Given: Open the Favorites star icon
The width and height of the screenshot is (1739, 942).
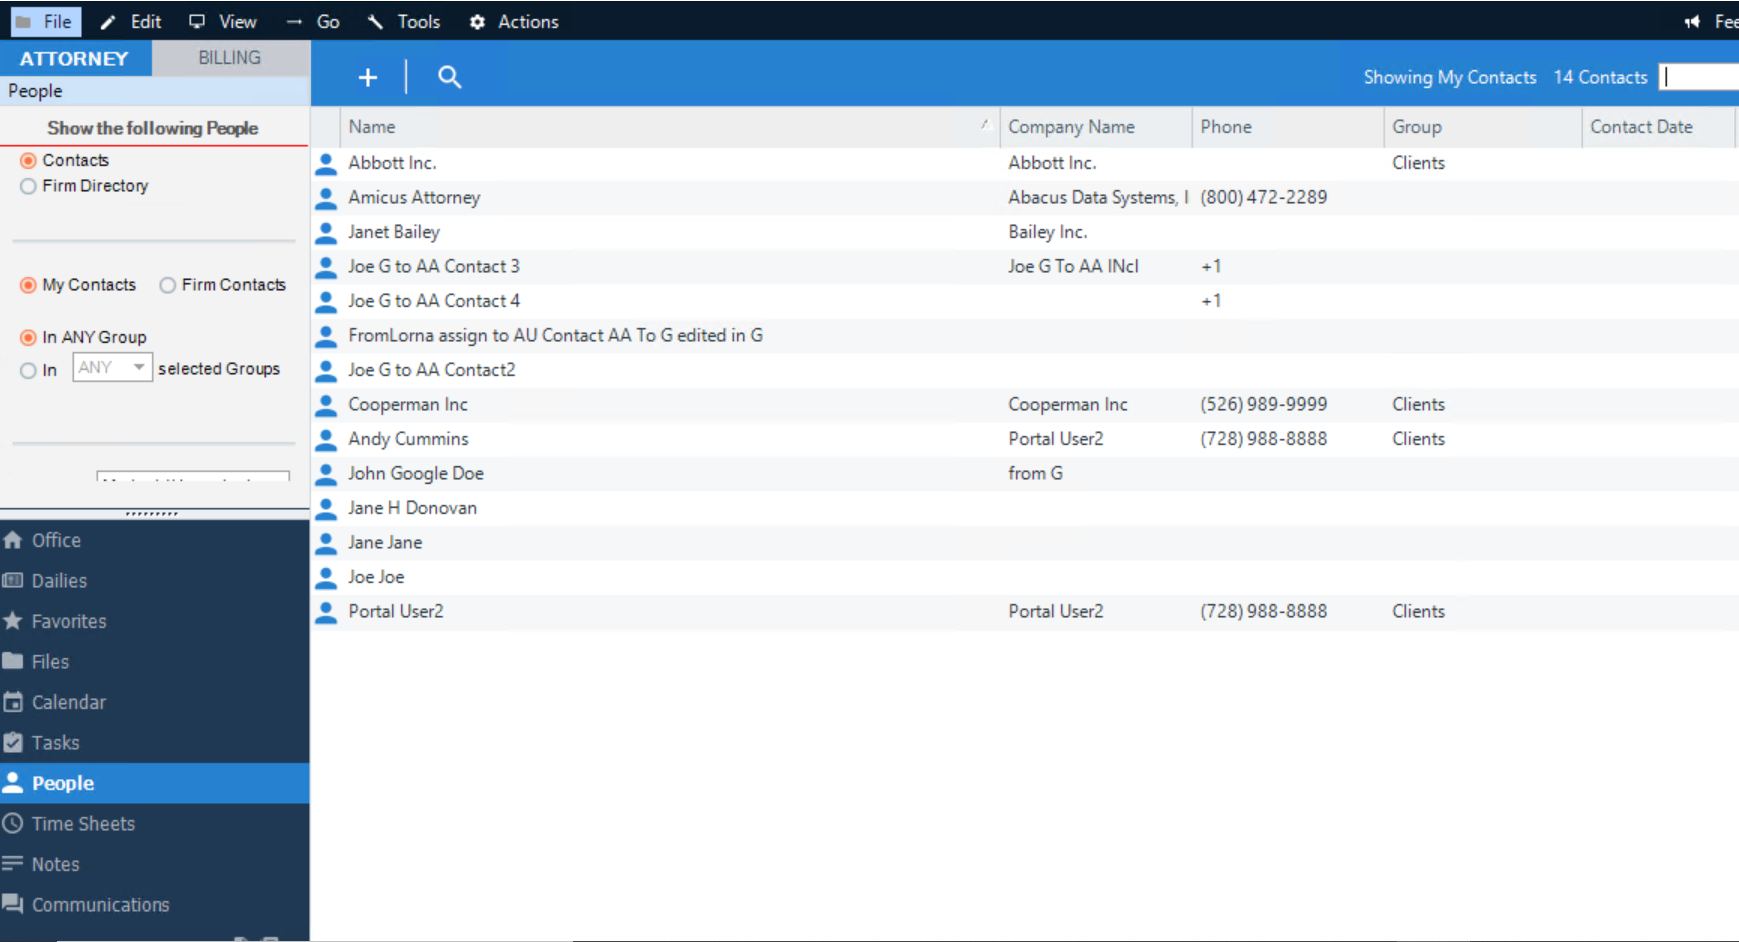Looking at the screenshot, I should [14, 621].
